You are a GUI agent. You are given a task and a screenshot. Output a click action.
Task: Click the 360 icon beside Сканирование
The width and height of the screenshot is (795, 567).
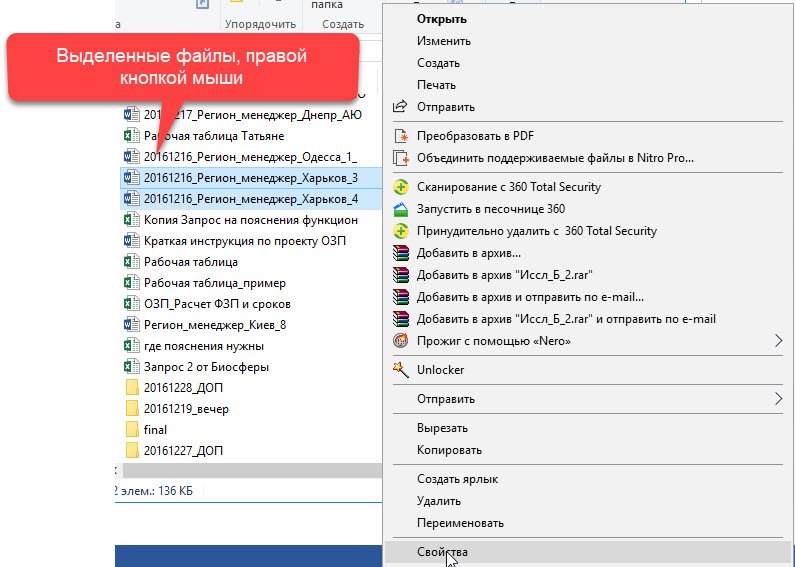pos(401,187)
